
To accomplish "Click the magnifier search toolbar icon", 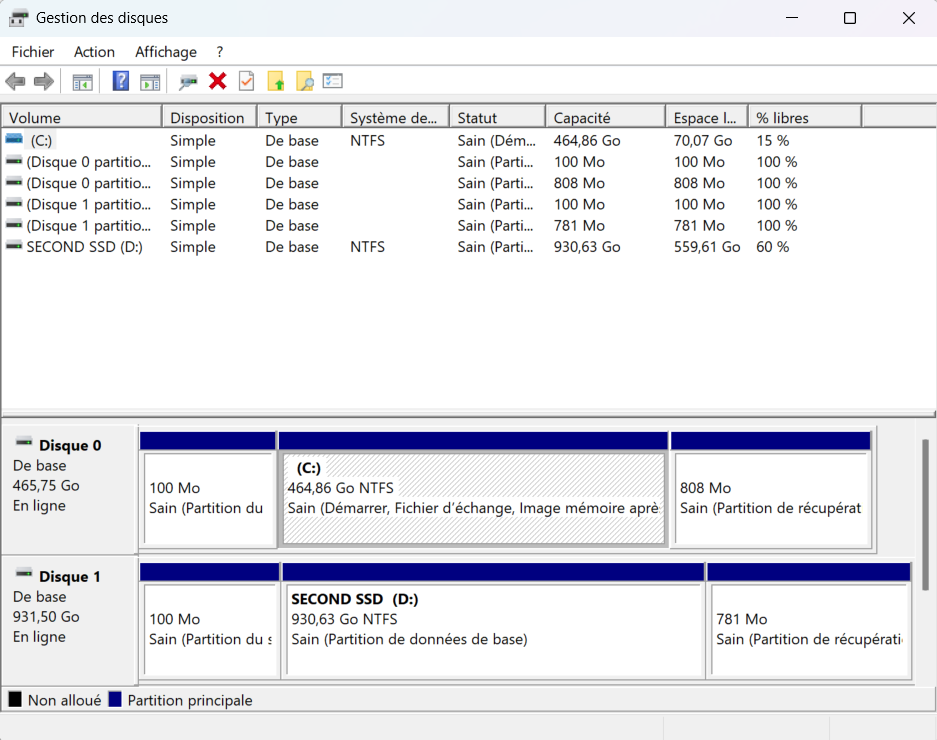I will 305,82.
